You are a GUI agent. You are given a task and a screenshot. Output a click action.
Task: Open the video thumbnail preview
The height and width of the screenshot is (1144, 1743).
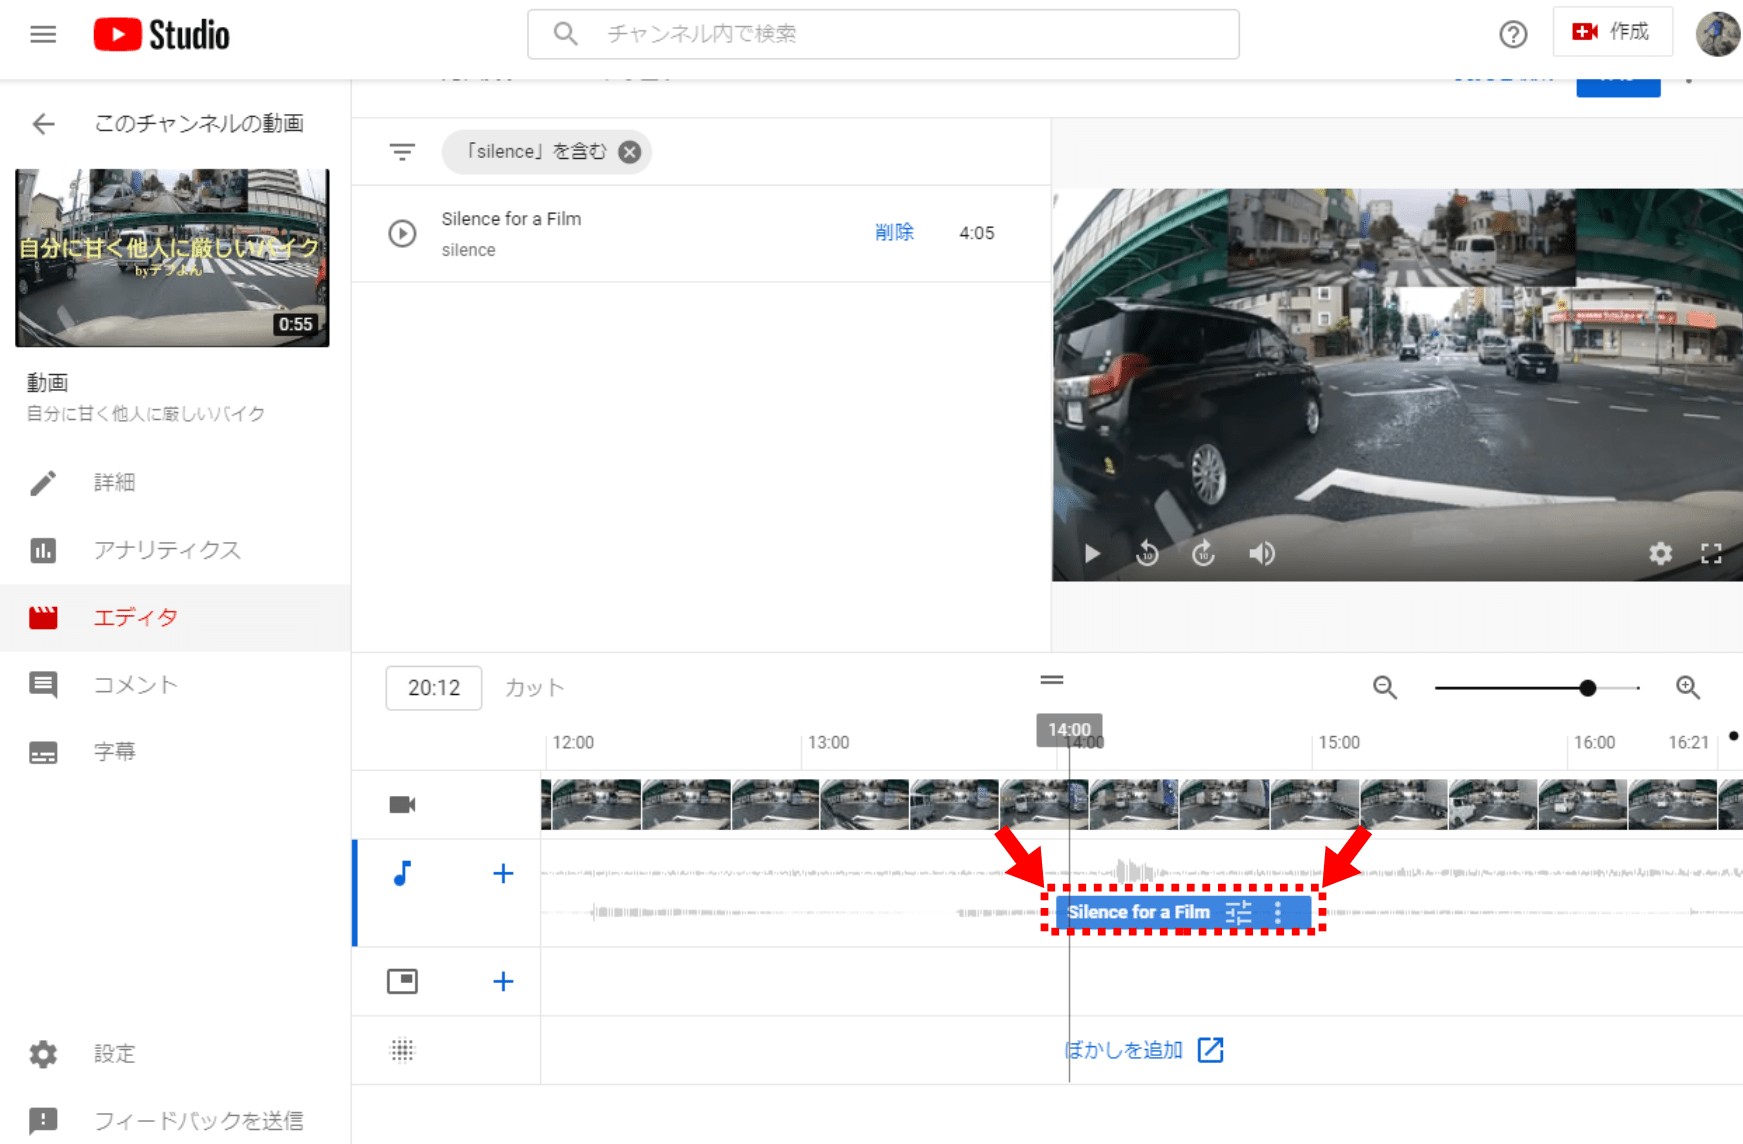coord(172,258)
